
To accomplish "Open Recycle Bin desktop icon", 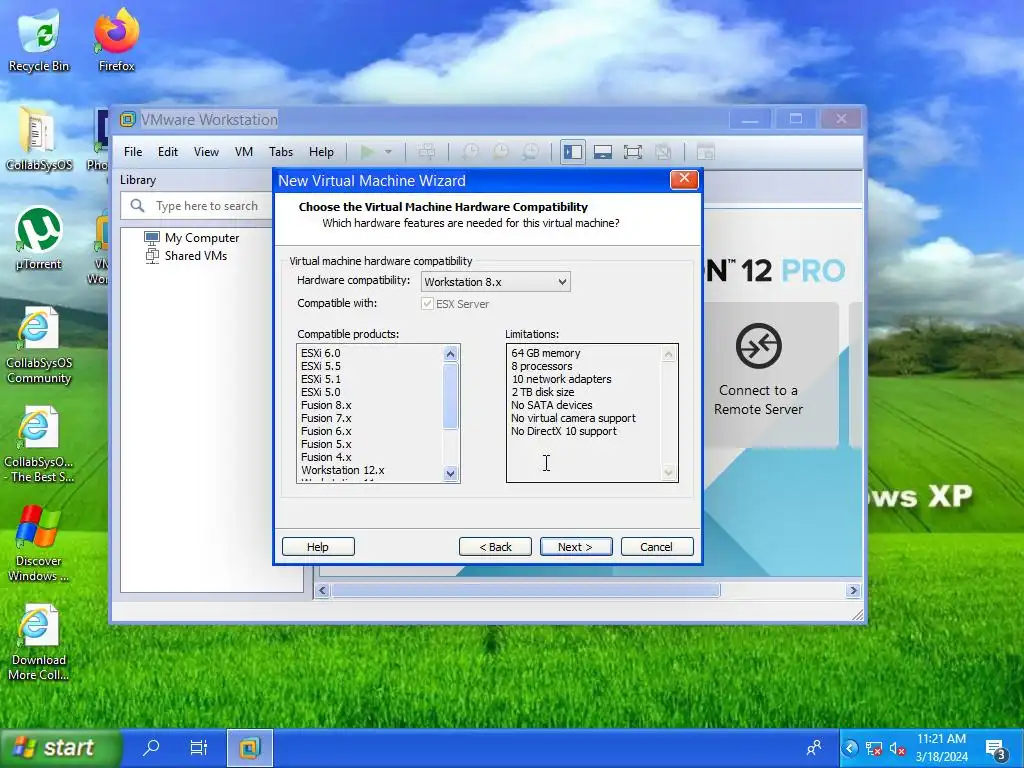I will (x=39, y=39).
